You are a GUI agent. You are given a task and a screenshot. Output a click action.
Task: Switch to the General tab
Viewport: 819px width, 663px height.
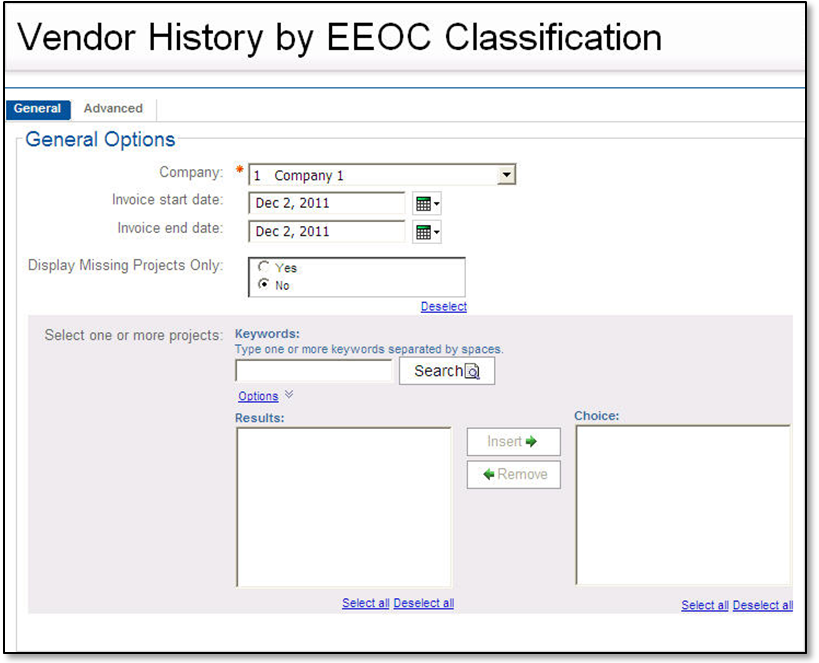click(38, 109)
